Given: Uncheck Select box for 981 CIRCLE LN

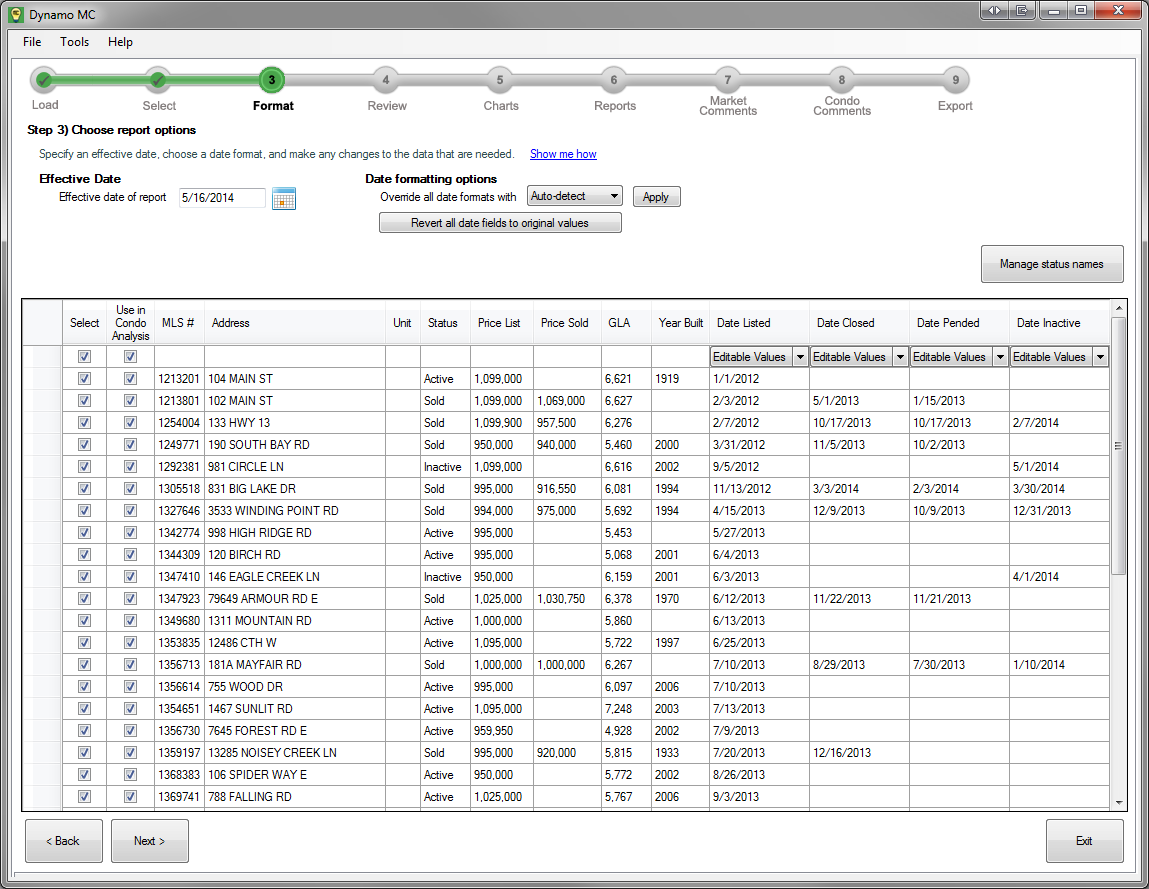Looking at the screenshot, I should coord(84,467).
